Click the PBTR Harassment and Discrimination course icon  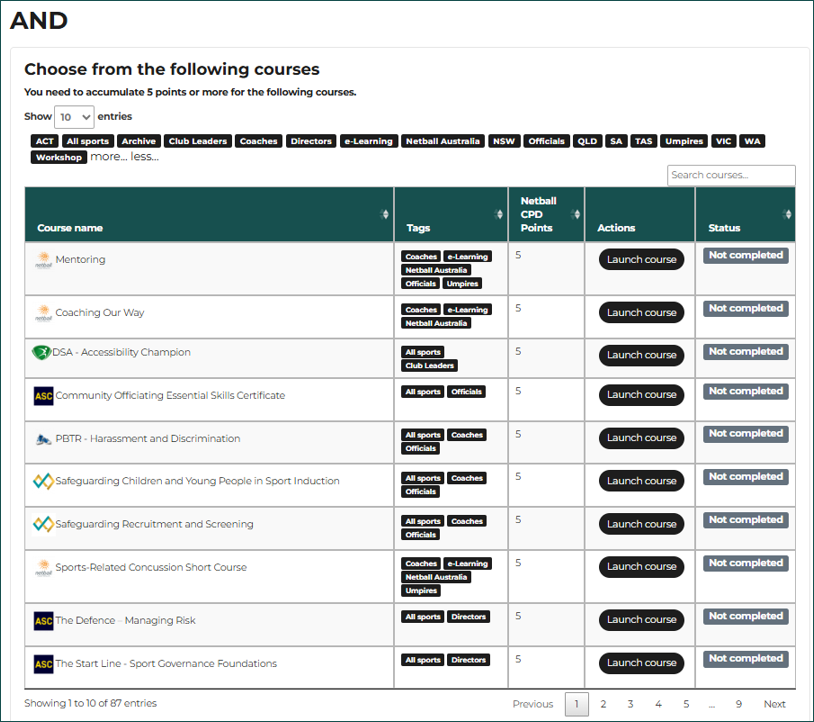pos(44,439)
